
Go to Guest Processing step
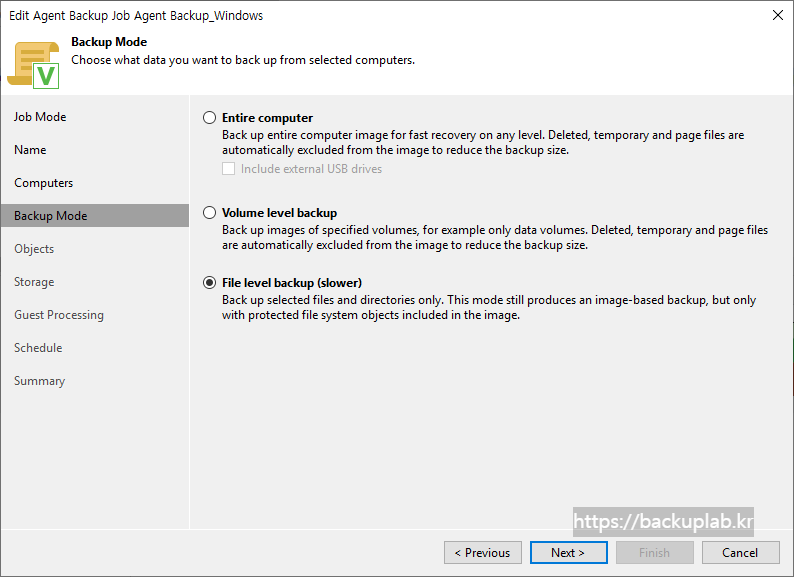(59, 315)
